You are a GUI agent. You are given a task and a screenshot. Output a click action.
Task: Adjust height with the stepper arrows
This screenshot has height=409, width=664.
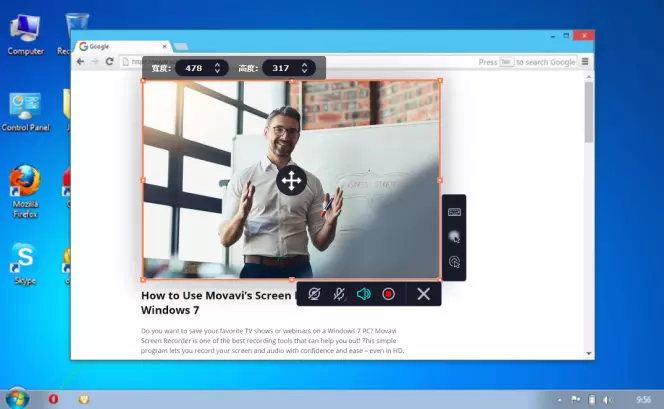304,68
